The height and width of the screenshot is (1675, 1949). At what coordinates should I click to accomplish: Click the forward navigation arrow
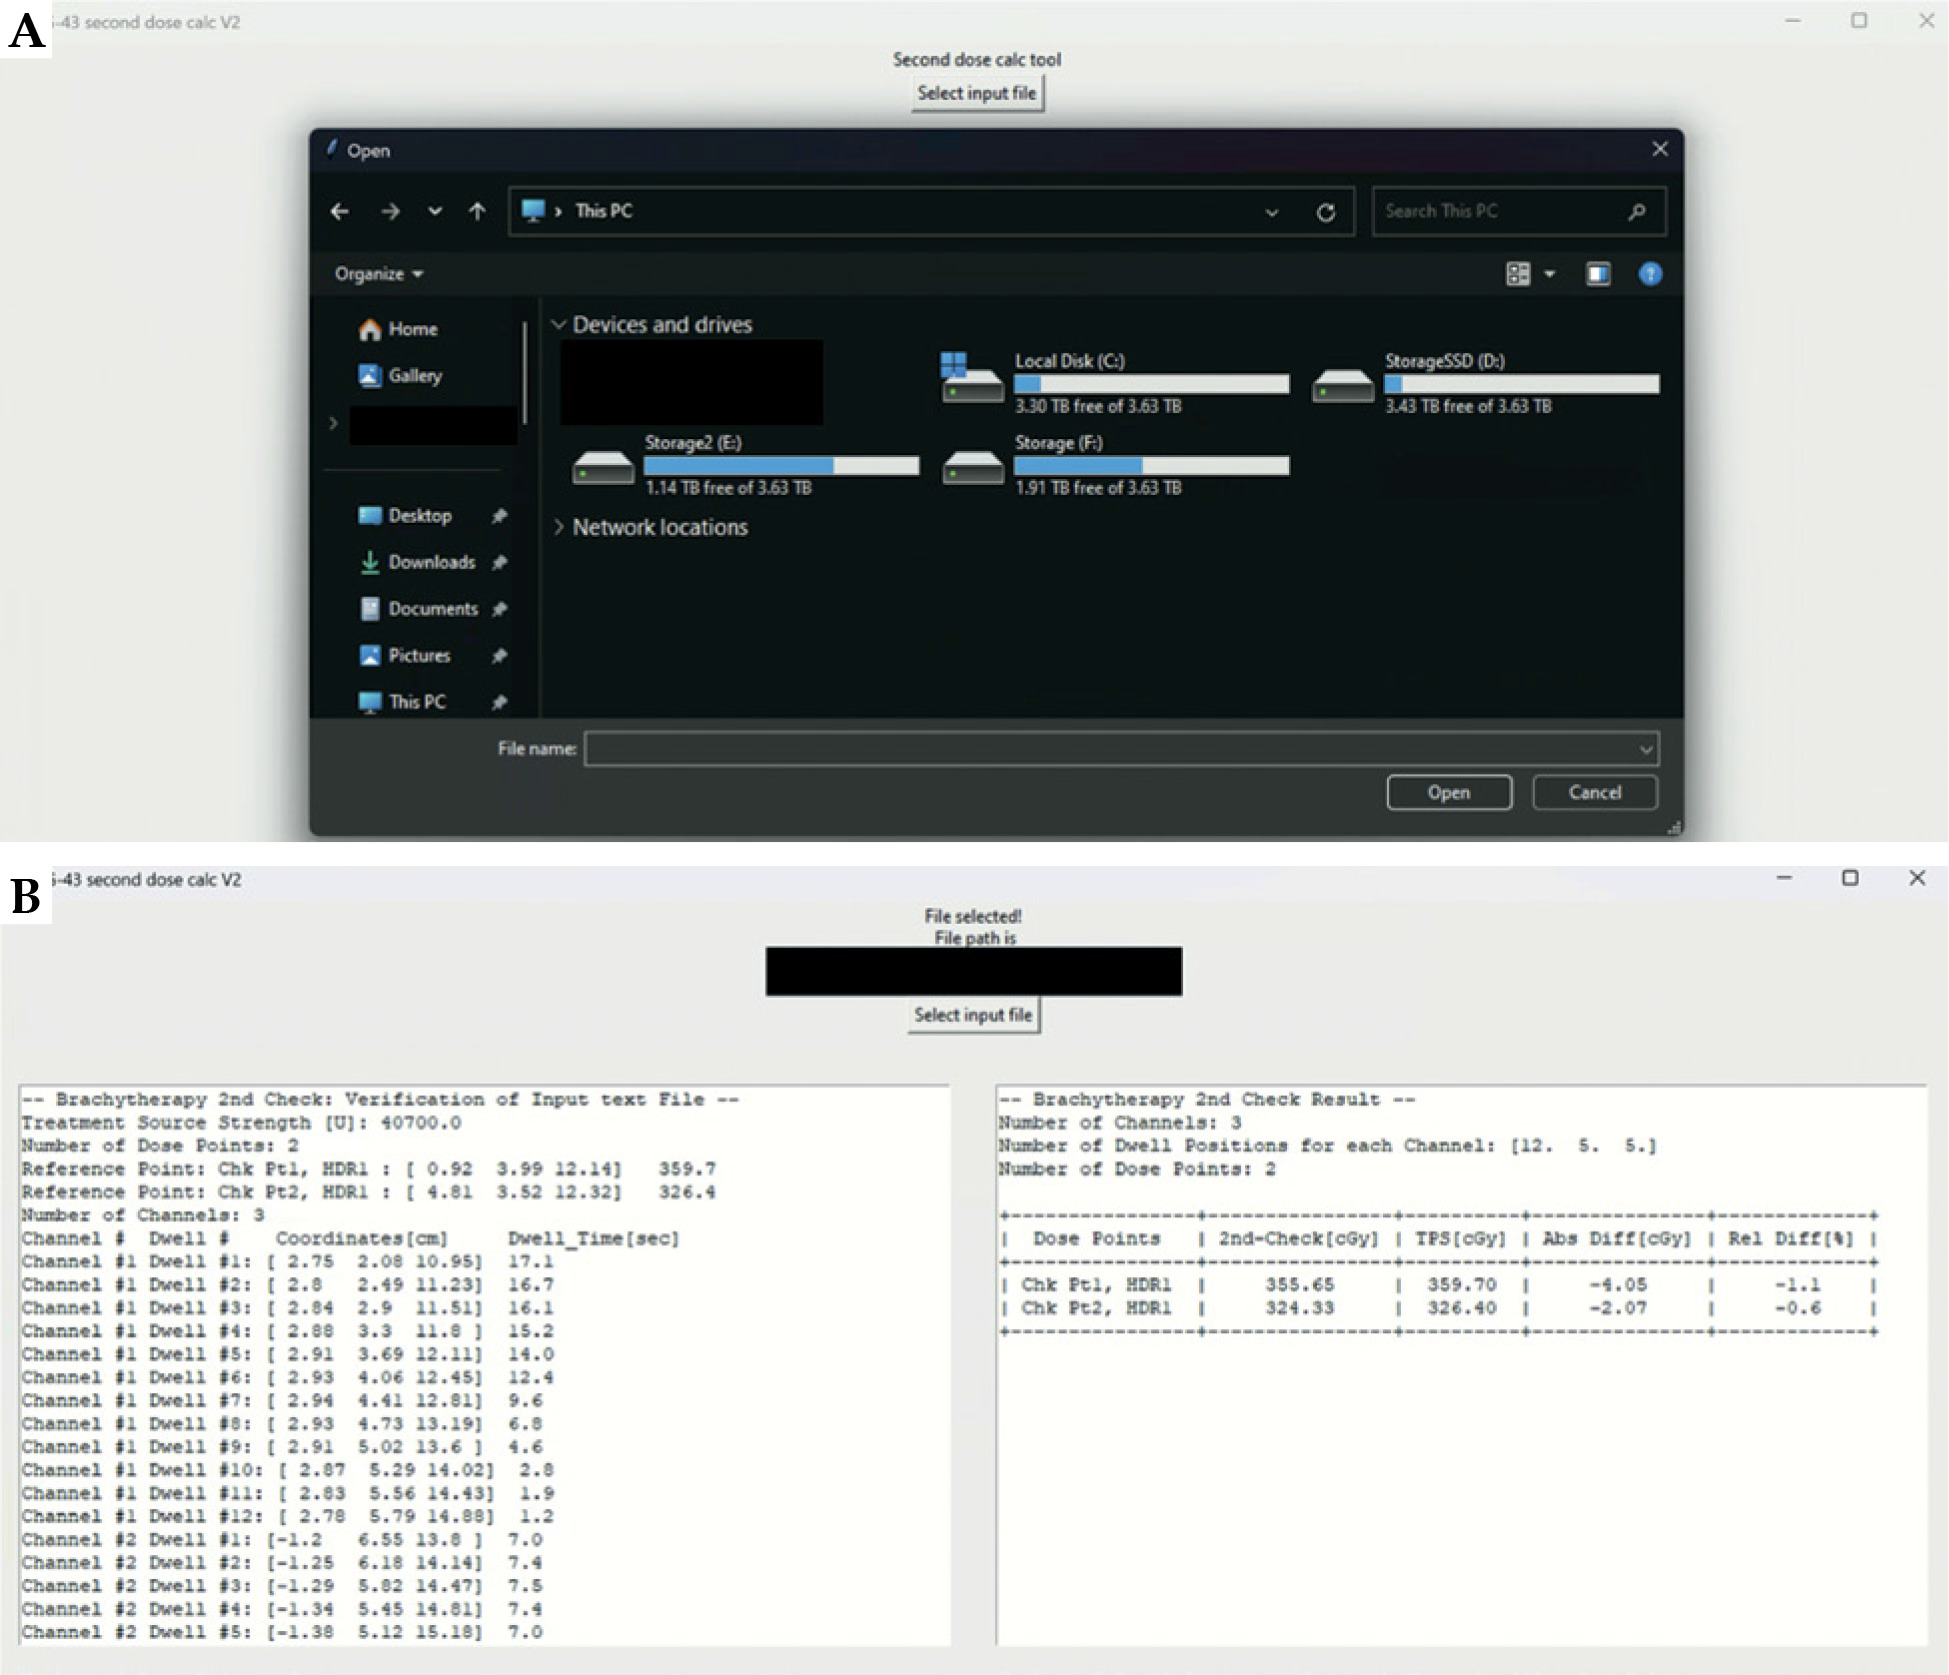[390, 211]
